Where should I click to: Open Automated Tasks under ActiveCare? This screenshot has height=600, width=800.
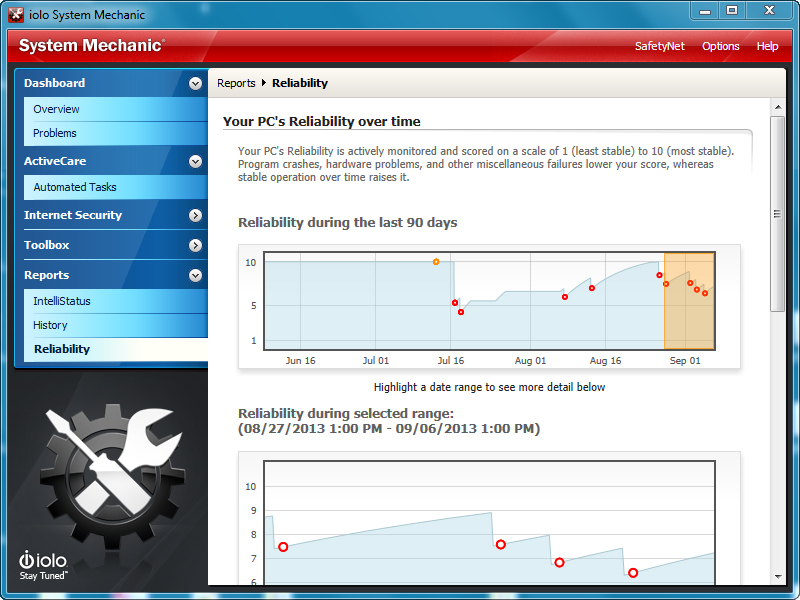116,187
